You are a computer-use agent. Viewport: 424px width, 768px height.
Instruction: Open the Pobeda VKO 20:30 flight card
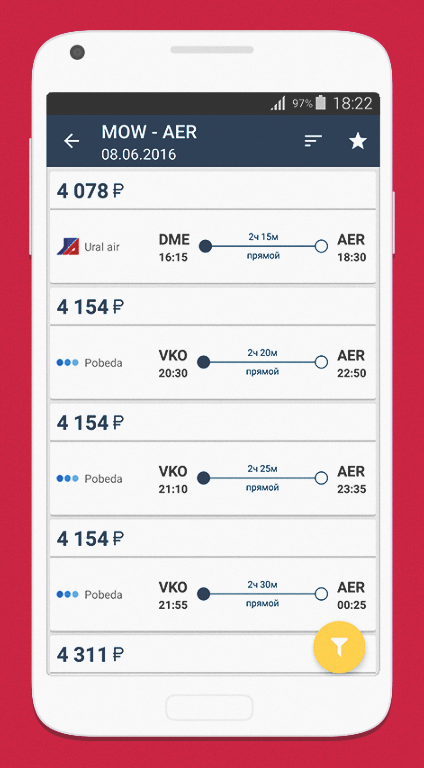tap(213, 362)
